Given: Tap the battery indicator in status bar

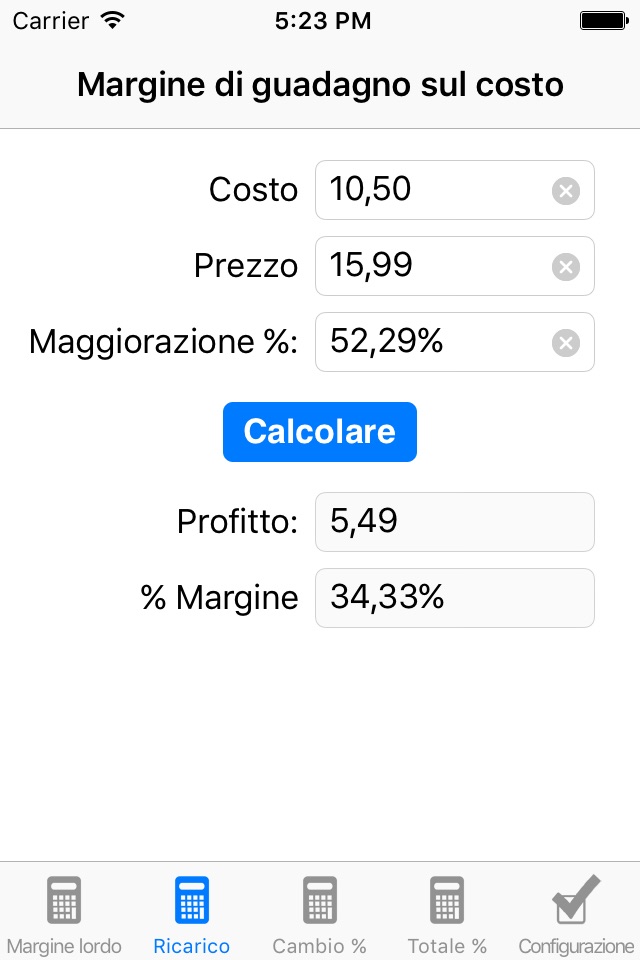Looking at the screenshot, I should 602,20.
